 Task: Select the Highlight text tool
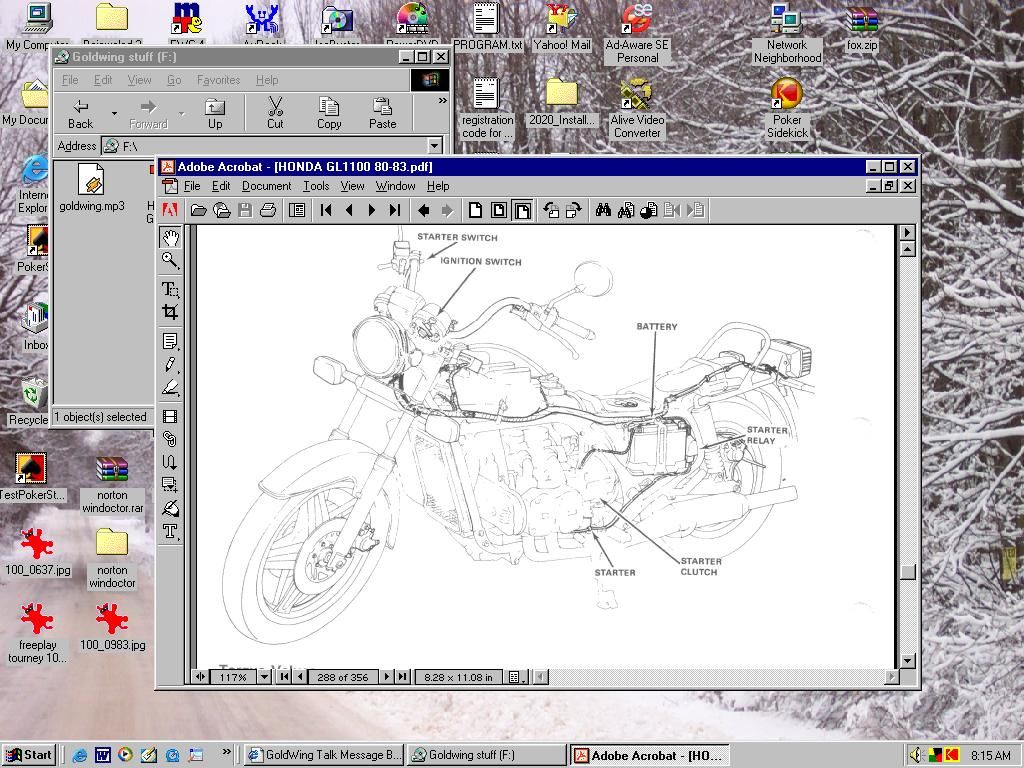tap(170, 387)
